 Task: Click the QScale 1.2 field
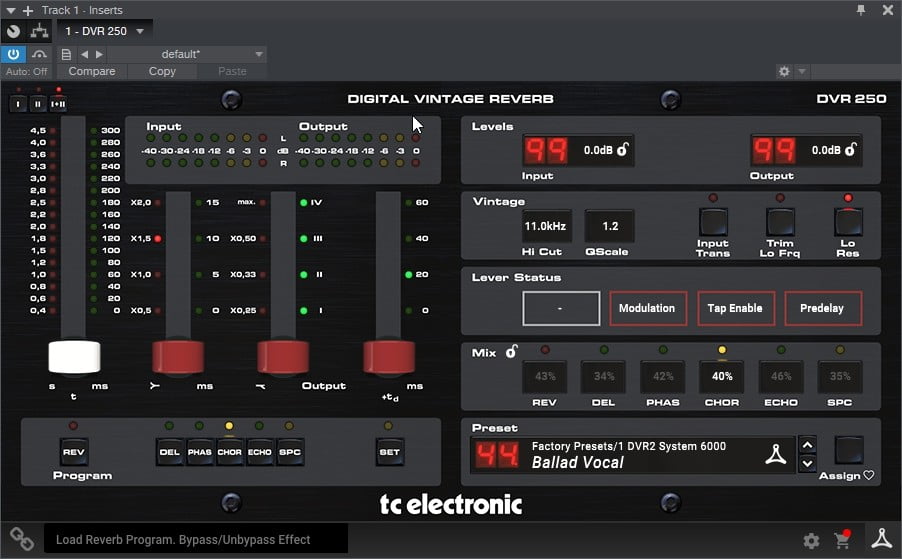point(610,226)
